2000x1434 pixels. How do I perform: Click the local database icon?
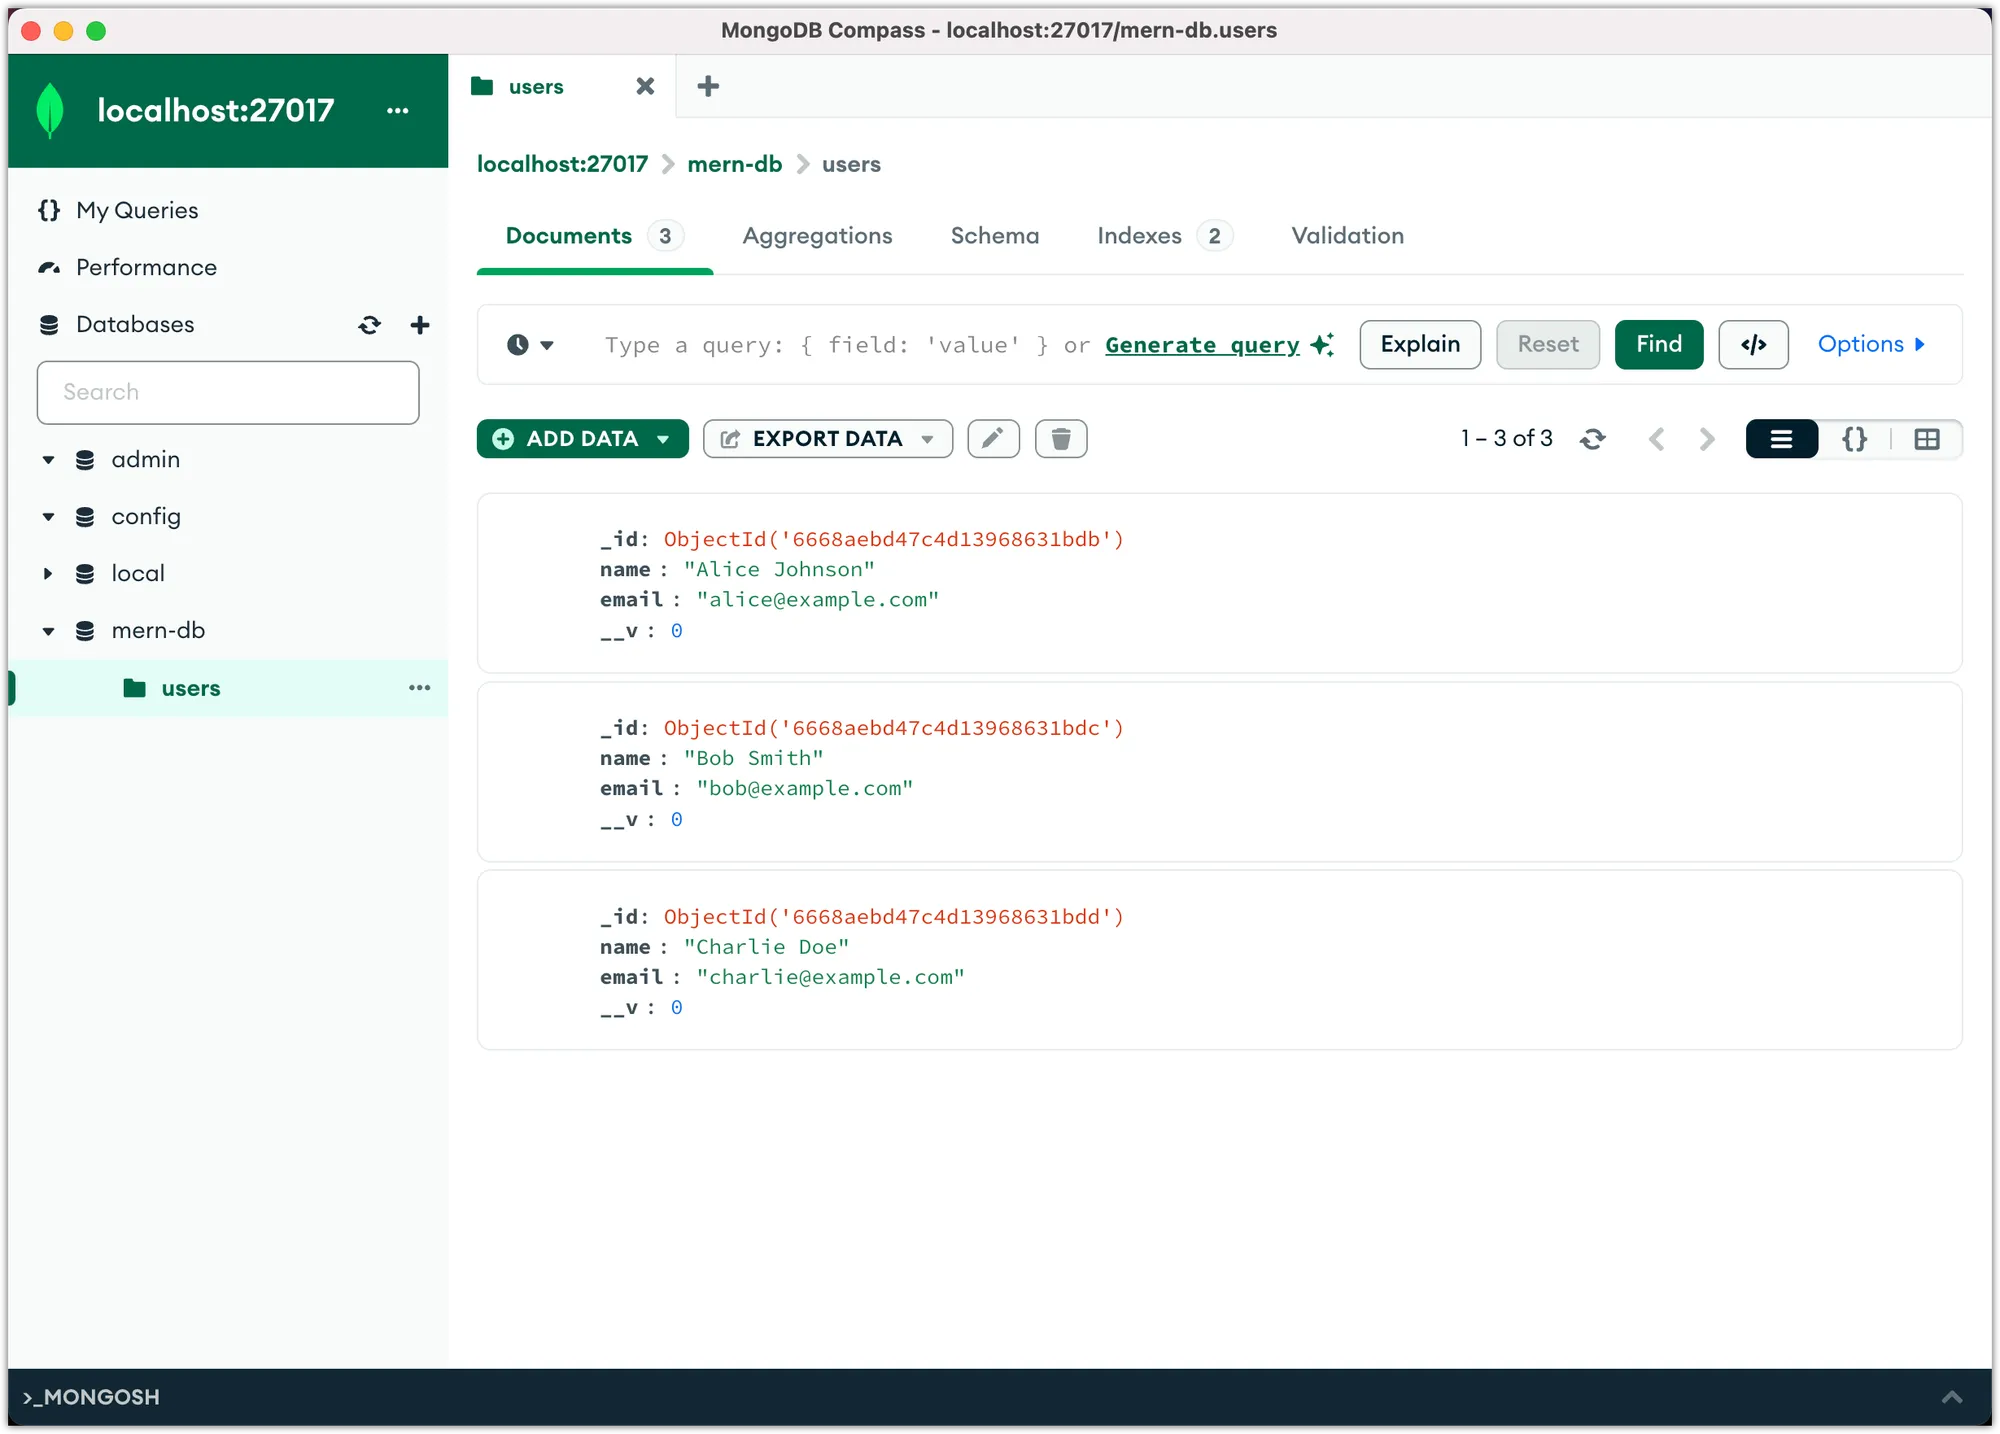click(85, 574)
